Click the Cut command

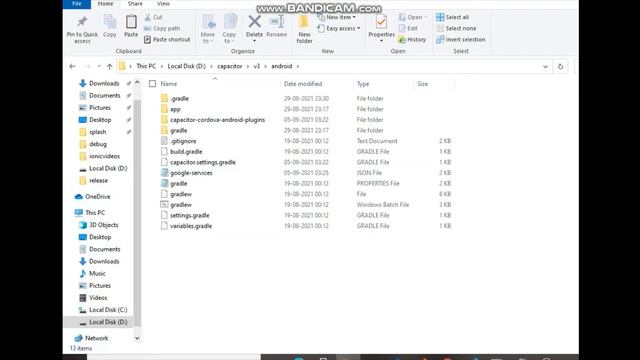click(x=153, y=17)
